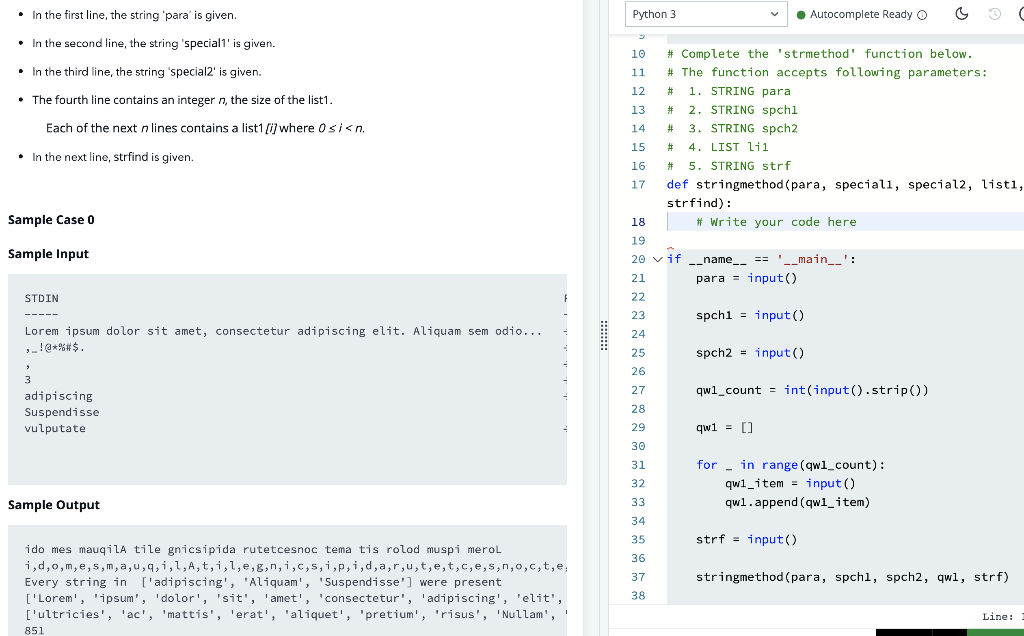Click the panel resize handle dots
Viewport: 1024px width, 636px height.
pos(604,337)
